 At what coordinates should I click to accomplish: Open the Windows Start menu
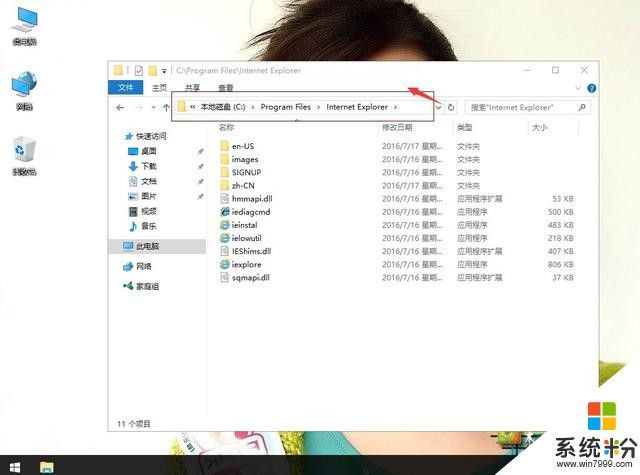click(15, 466)
